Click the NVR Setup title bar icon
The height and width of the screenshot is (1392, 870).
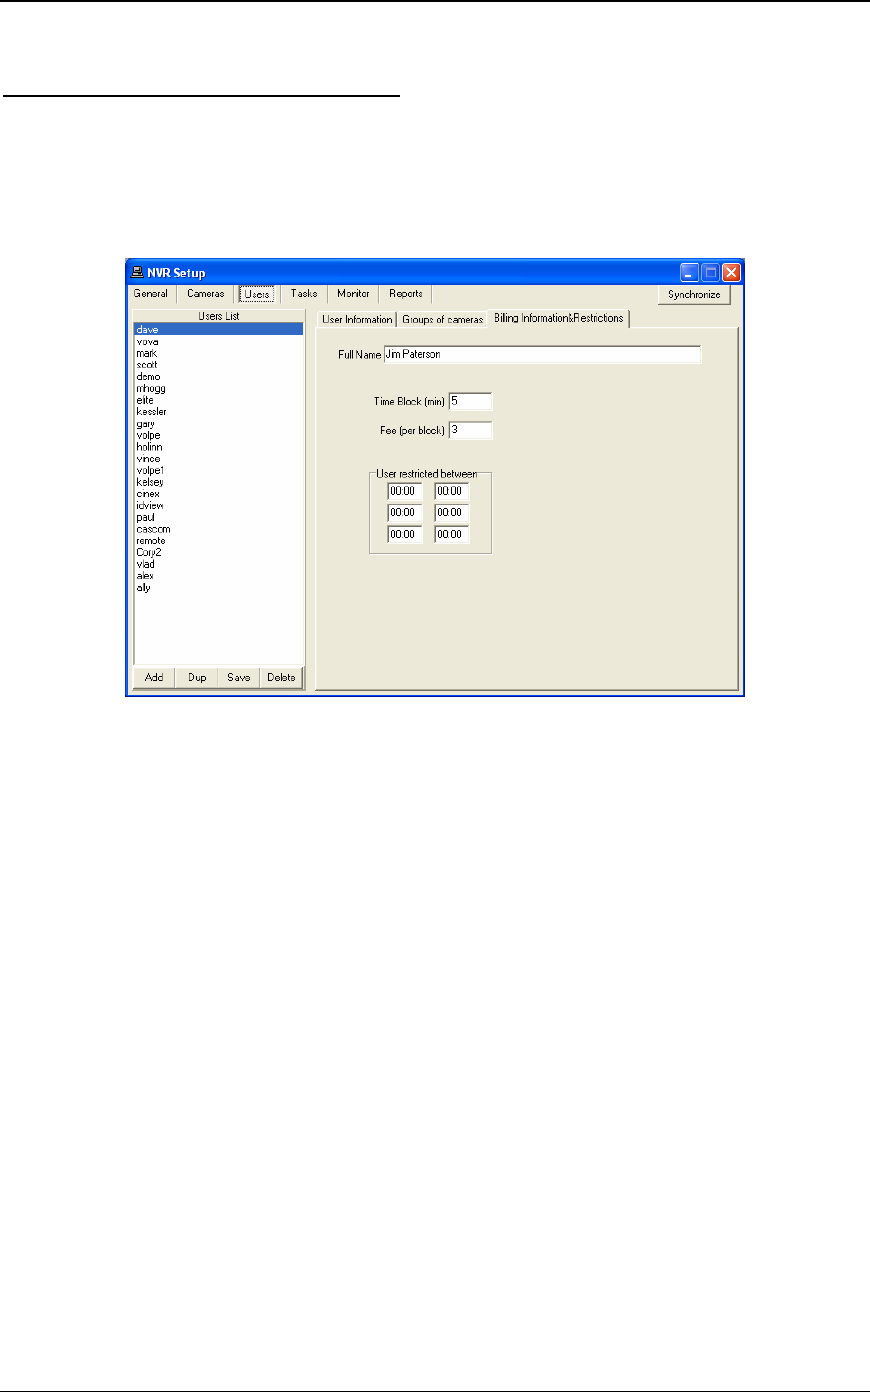(x=137, y=273)
